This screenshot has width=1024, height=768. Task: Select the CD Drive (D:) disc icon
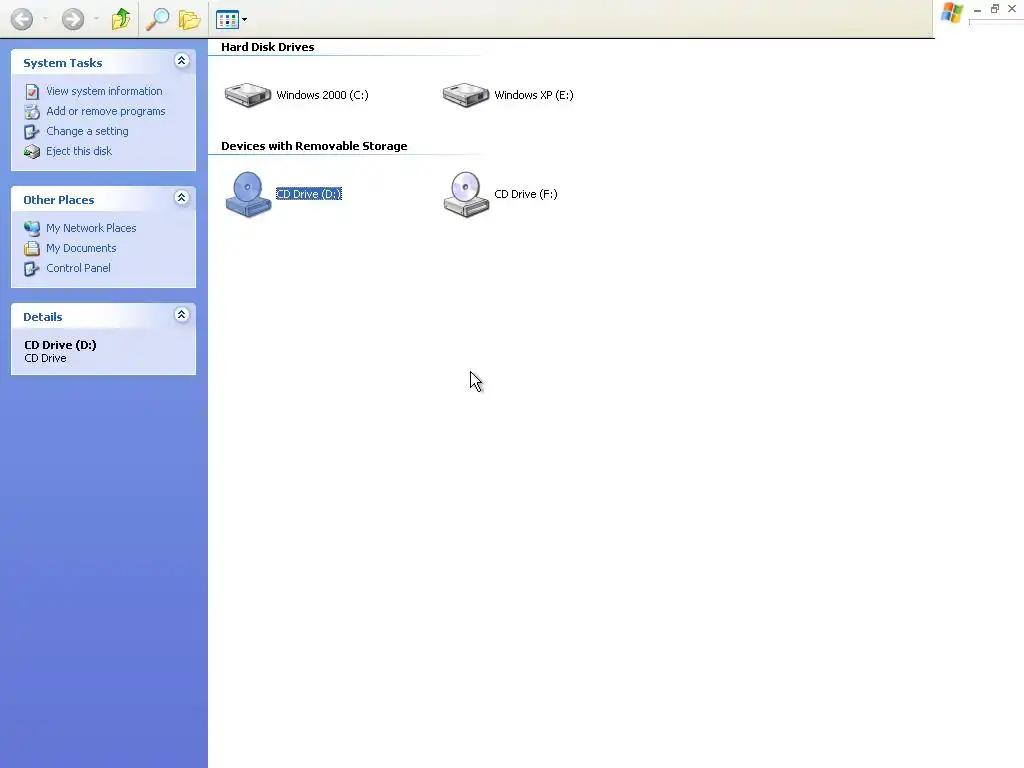pos(248,194)
